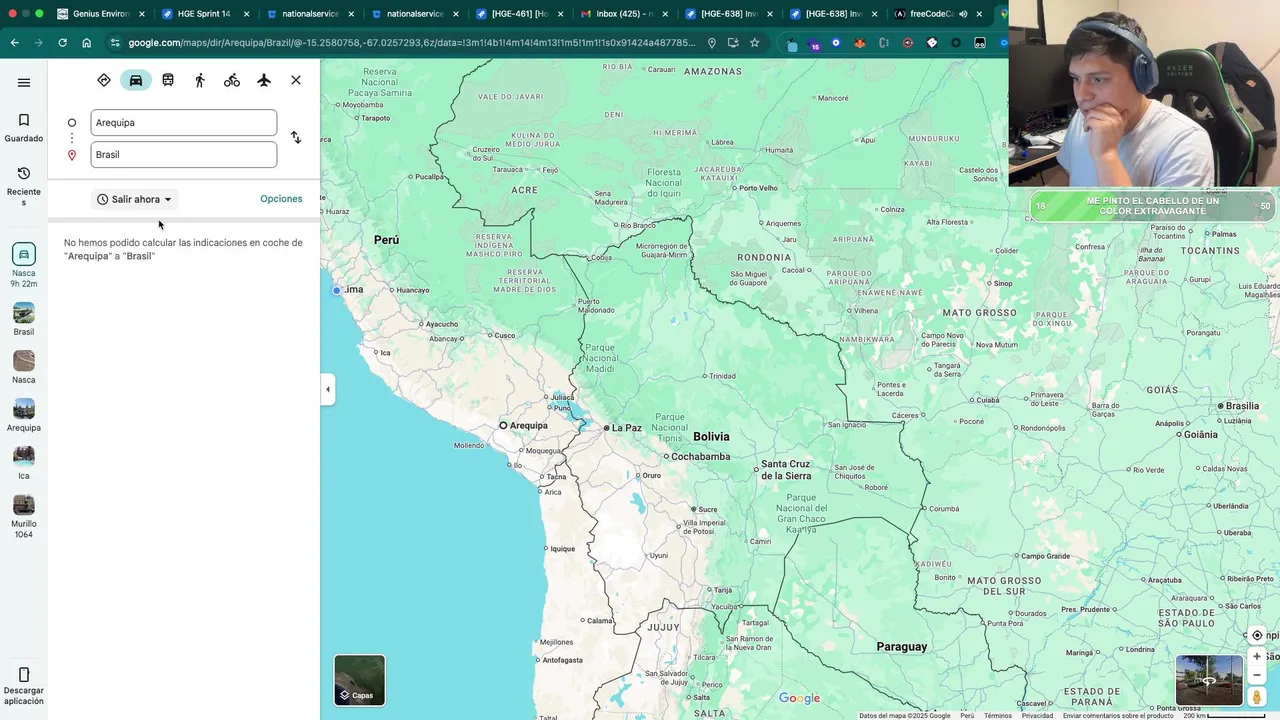Image resolution: width=1280 pixels, height=720 pixels.
Task: Activate Street View Pegman
Action: [1257, 697]
